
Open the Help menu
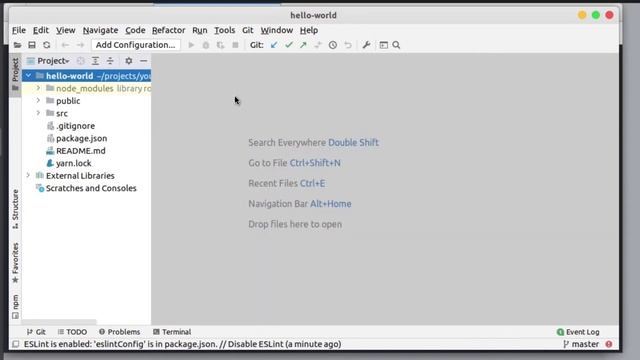pyautogui.click(x=309, y=30)
